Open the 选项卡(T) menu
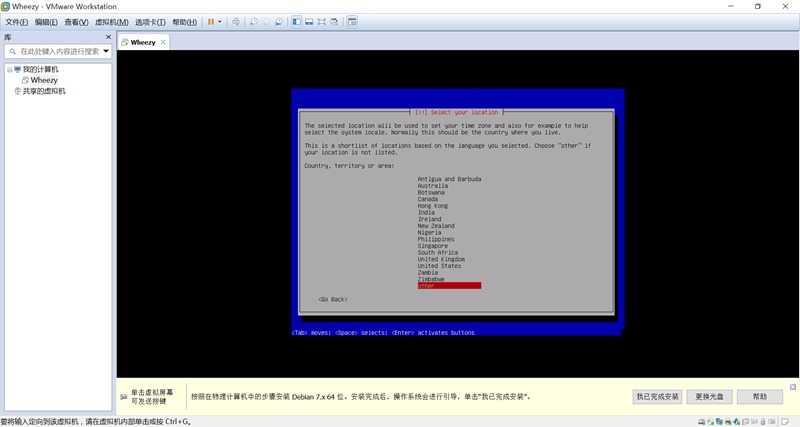800x427 pixels. click(150, 22)
